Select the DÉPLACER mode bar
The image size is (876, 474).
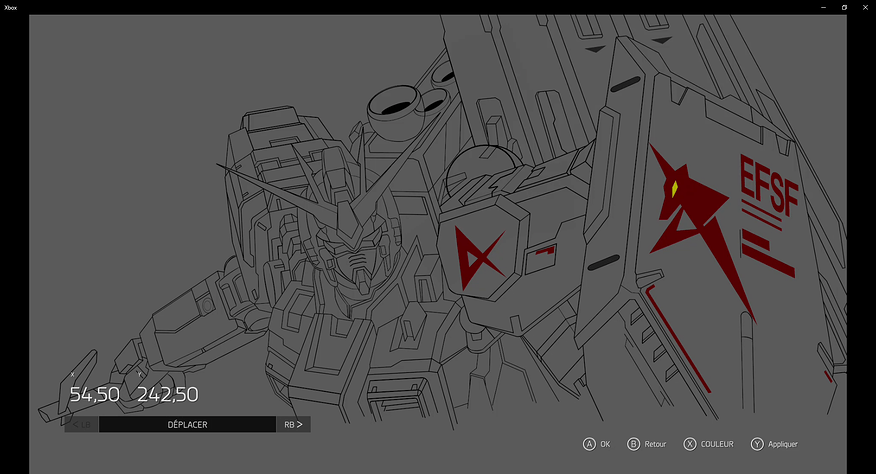click(x=187, y=424)
